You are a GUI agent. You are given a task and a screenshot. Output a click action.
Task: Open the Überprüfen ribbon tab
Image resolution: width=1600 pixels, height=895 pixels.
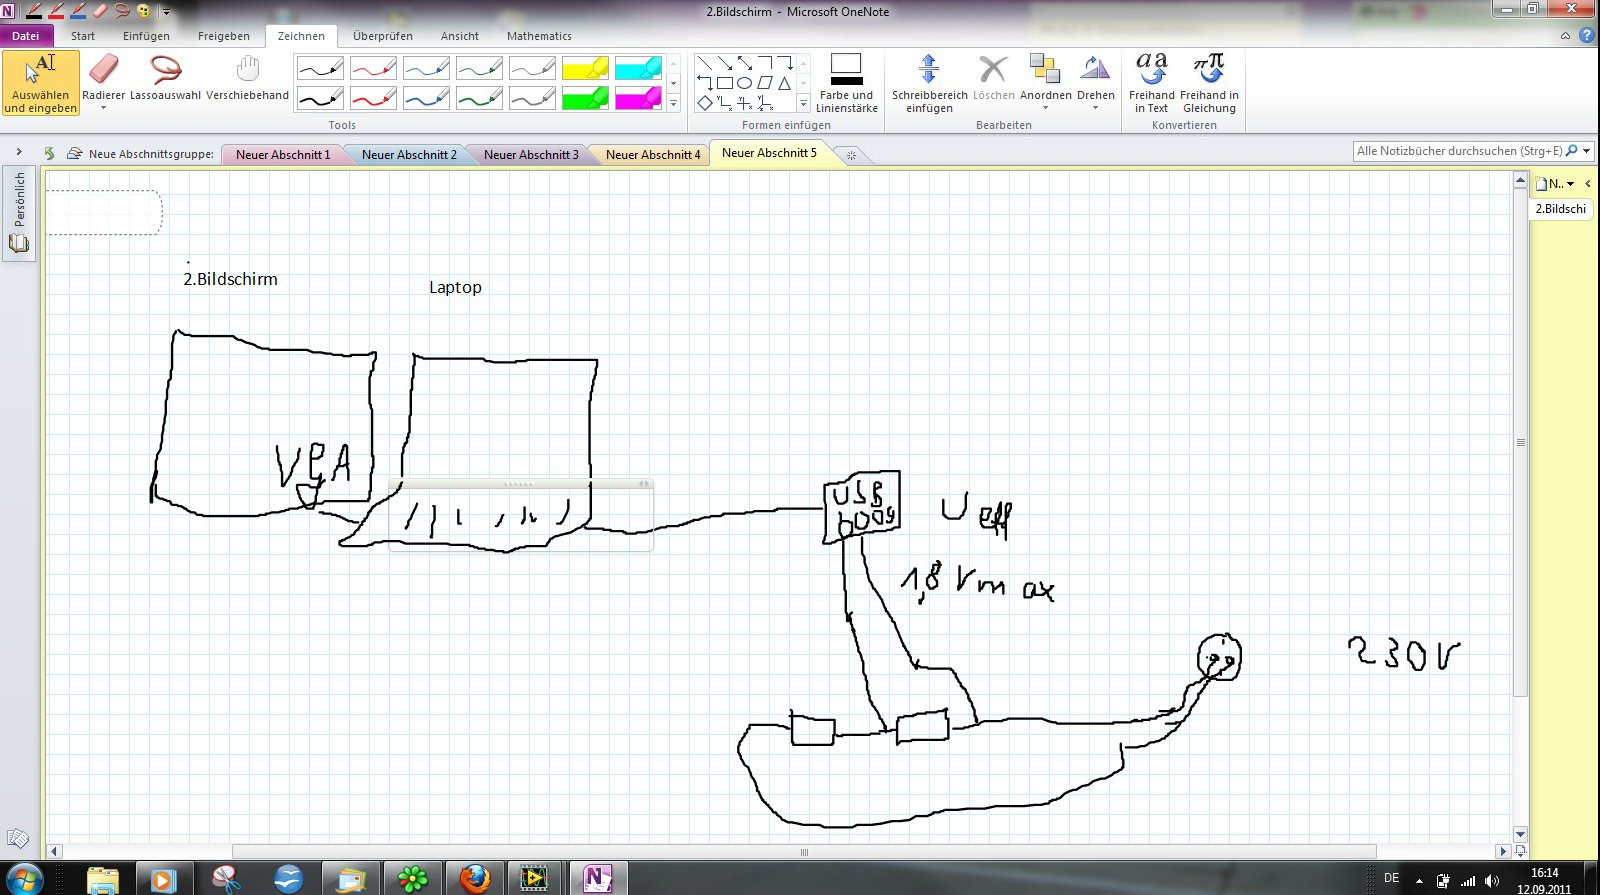[x=383, y=36]
